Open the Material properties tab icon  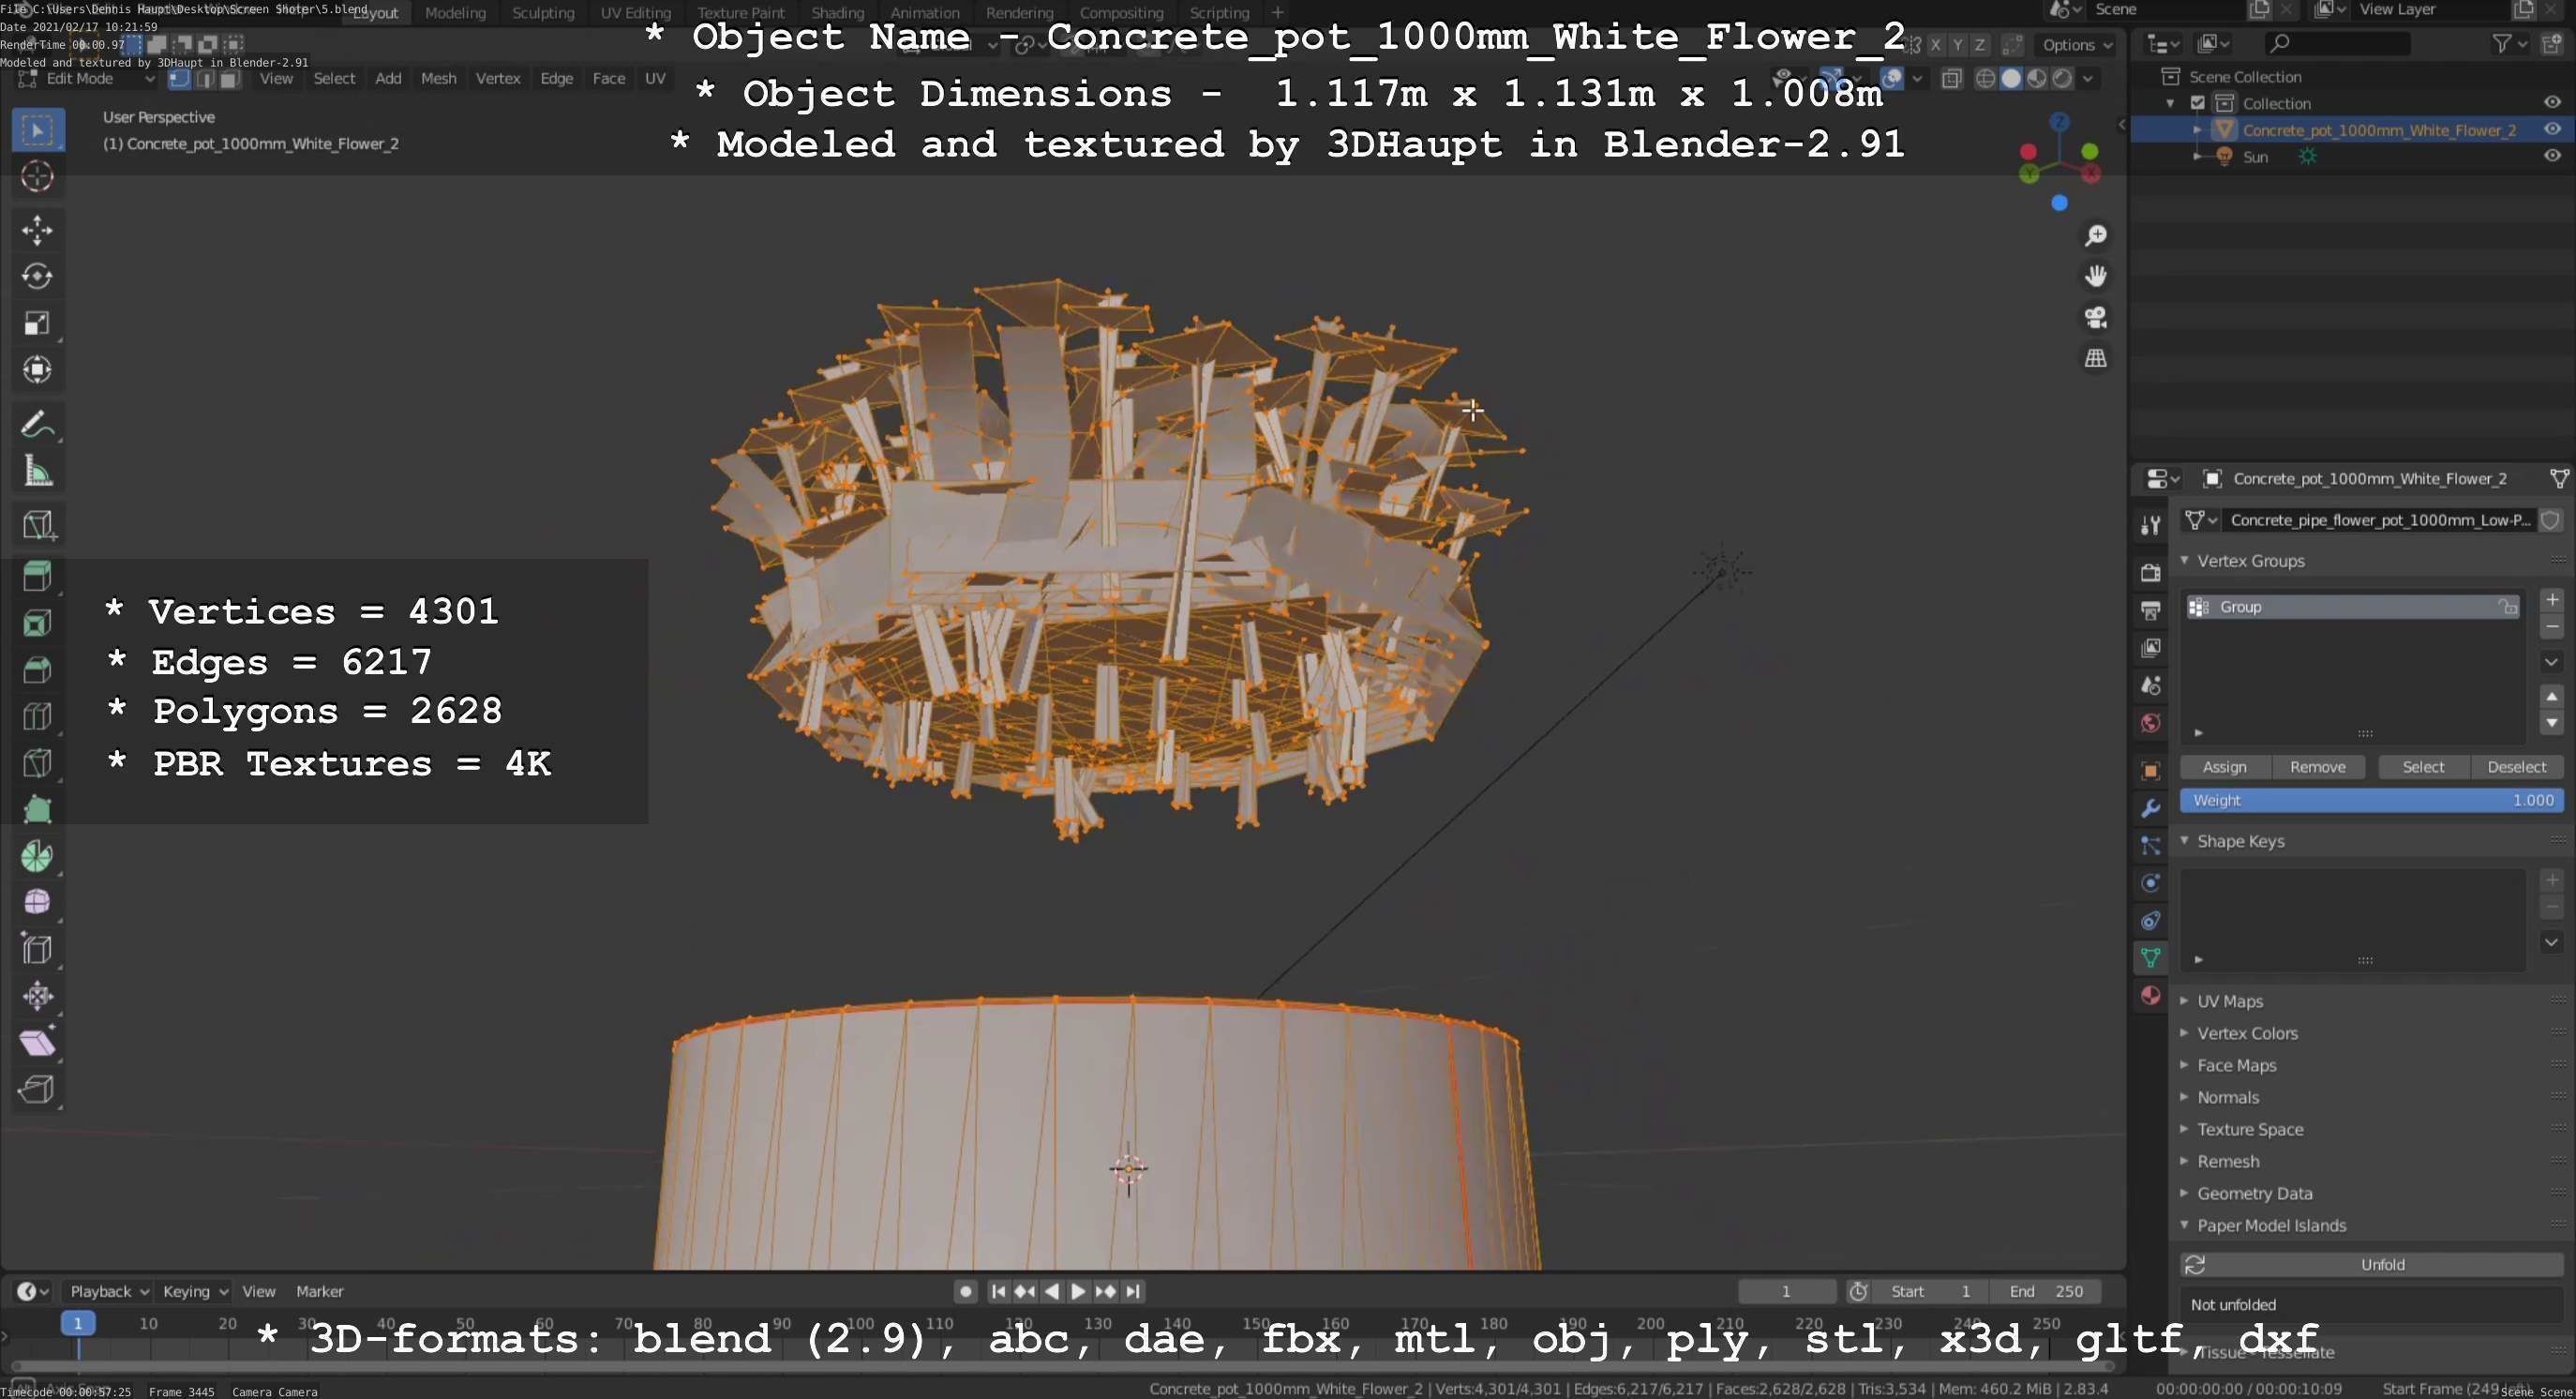[2150, 995]
